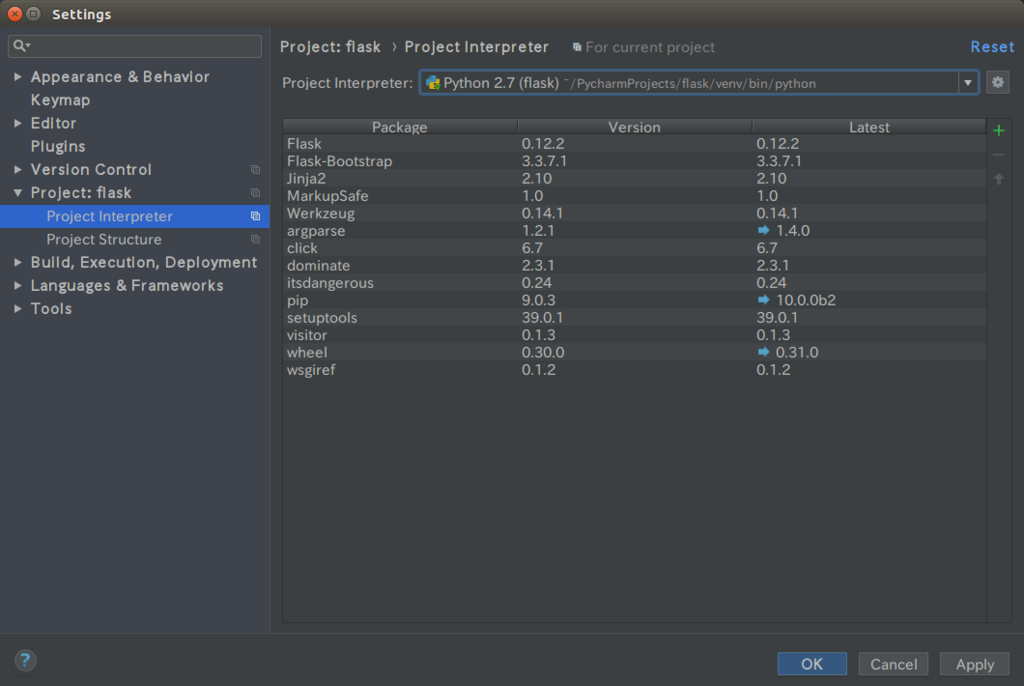Open the Python 2.7 (flask) interpreter combo box
This screenshot has width=1024, height=686.
[x=699, y=83]
